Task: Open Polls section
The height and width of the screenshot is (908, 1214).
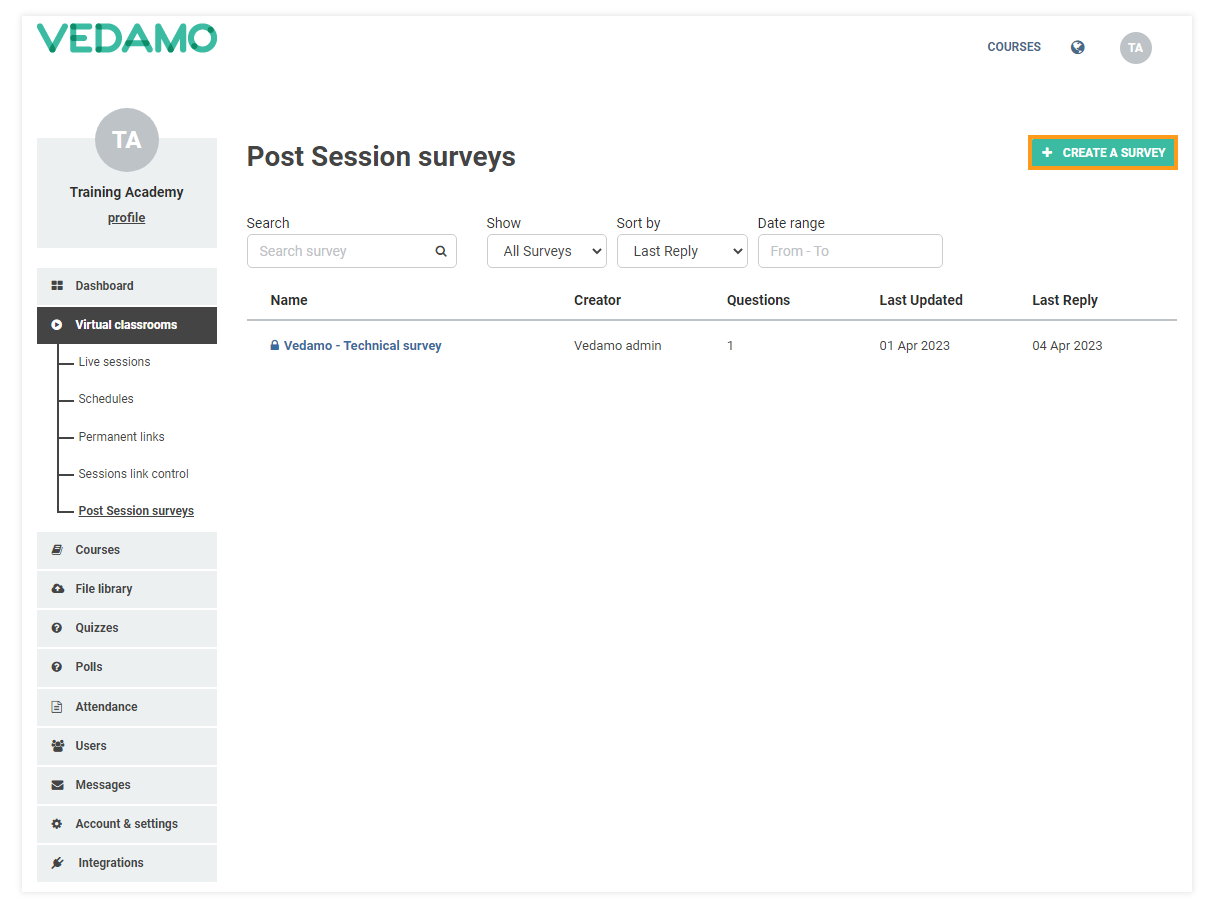Action: (x=127, y=667)
